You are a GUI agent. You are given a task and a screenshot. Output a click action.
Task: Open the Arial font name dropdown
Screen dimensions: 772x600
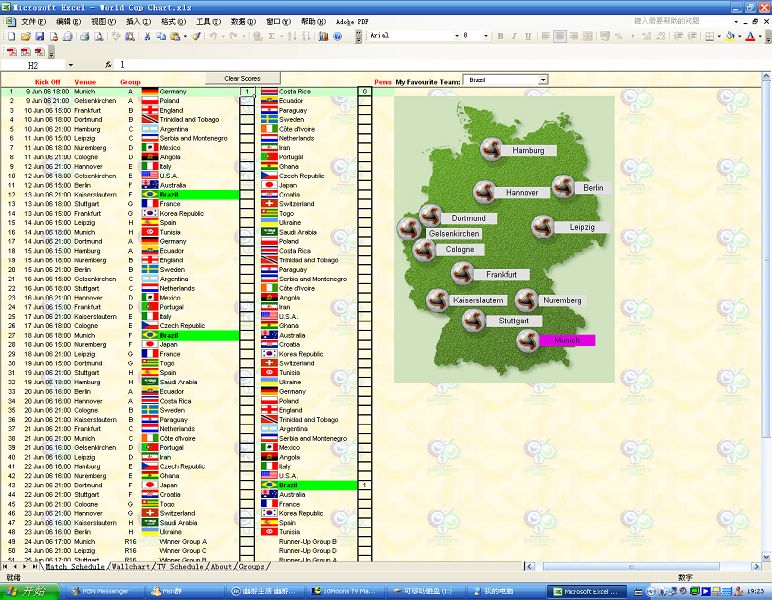[456, 36]
